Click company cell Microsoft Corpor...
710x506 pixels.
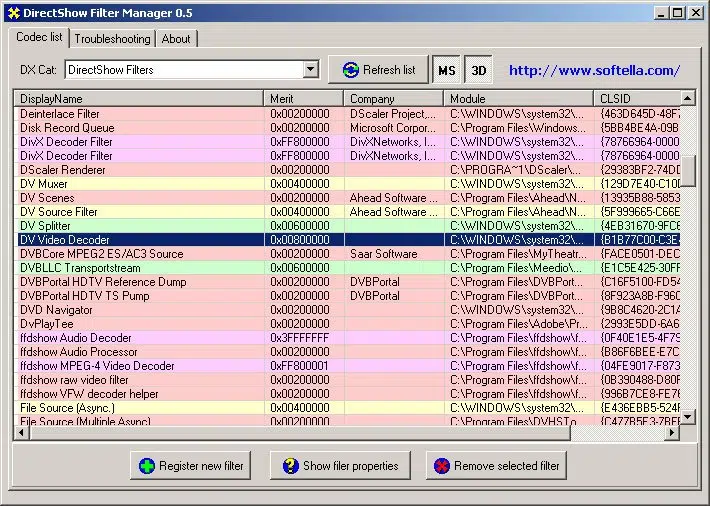click(393, 128)
